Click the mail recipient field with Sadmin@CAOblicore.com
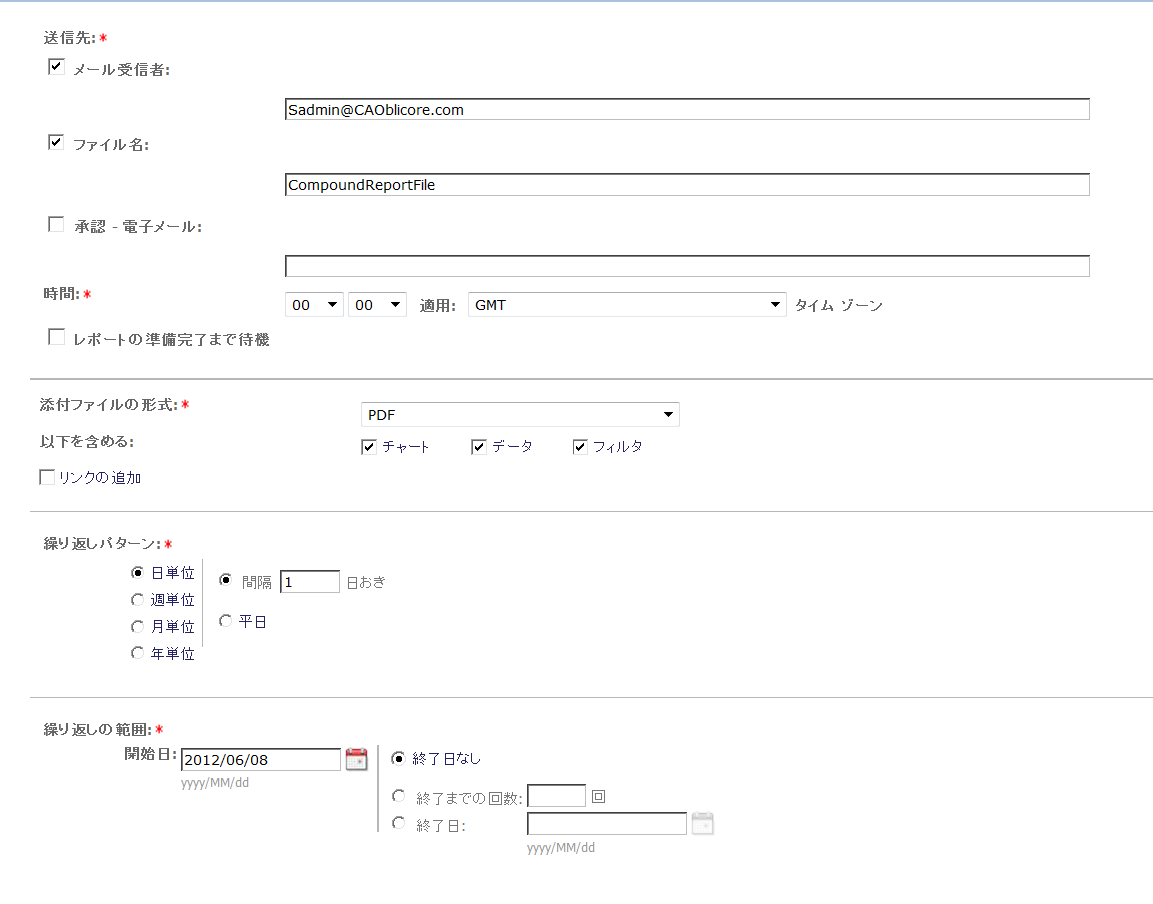Viewport: 1153px width, 904px height. [x=687, y=110]
